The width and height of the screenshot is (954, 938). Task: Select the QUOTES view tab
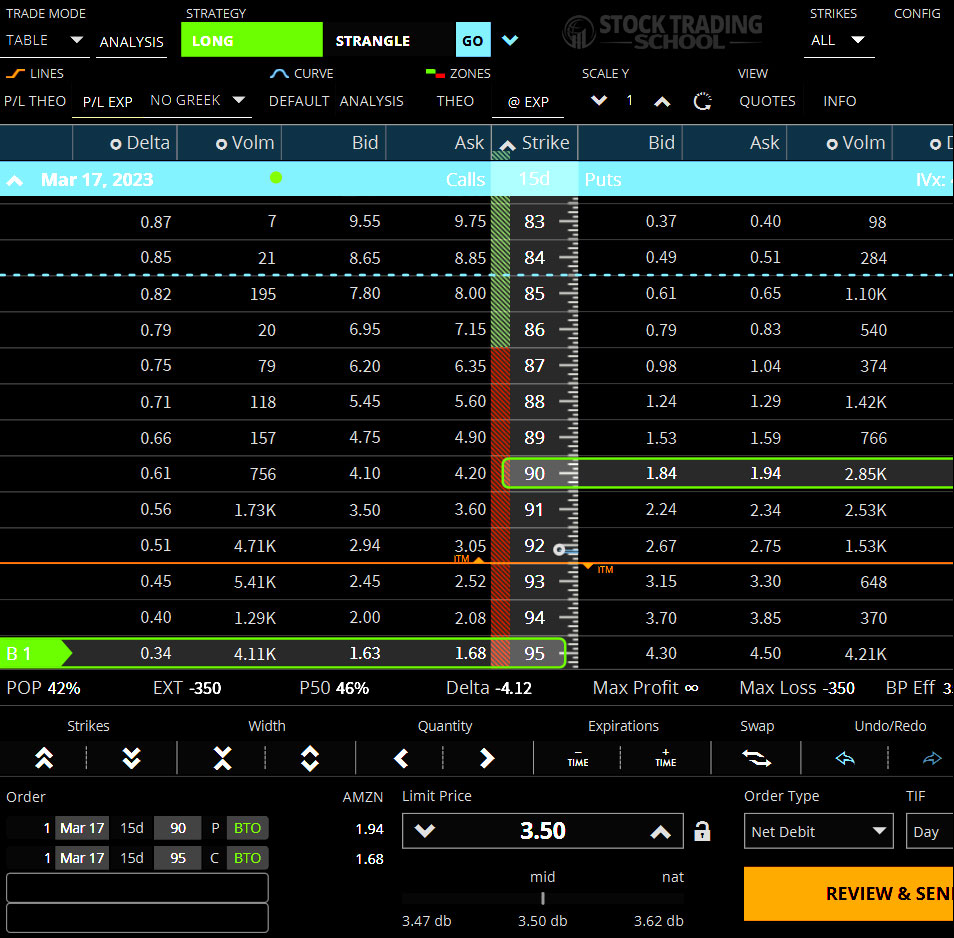click(x=767, y=101)
